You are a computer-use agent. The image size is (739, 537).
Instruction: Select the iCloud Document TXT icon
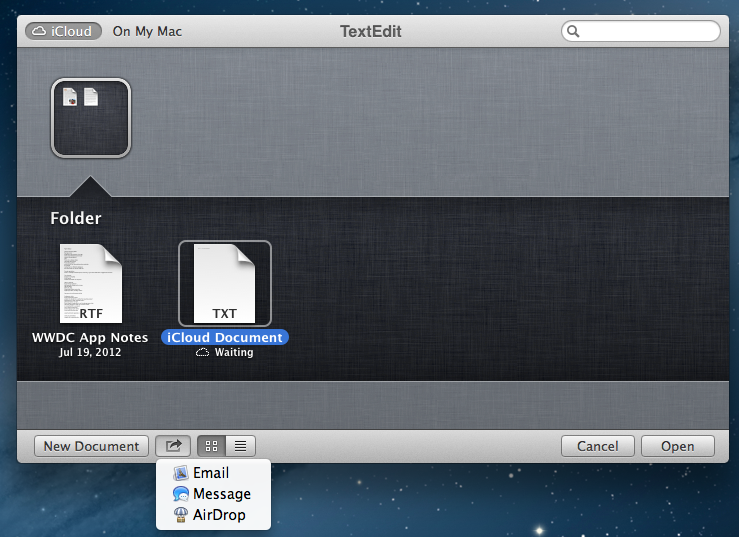(x=225, y=283)
